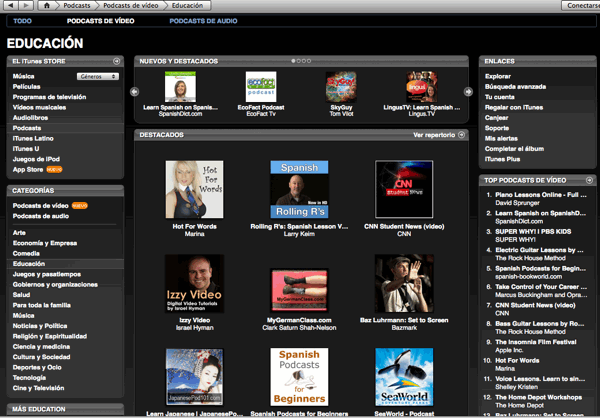Open Spanish Podcasts for Beginners cover
The width and height of the screenshot is (600, 418).
(x=299, y=377)
